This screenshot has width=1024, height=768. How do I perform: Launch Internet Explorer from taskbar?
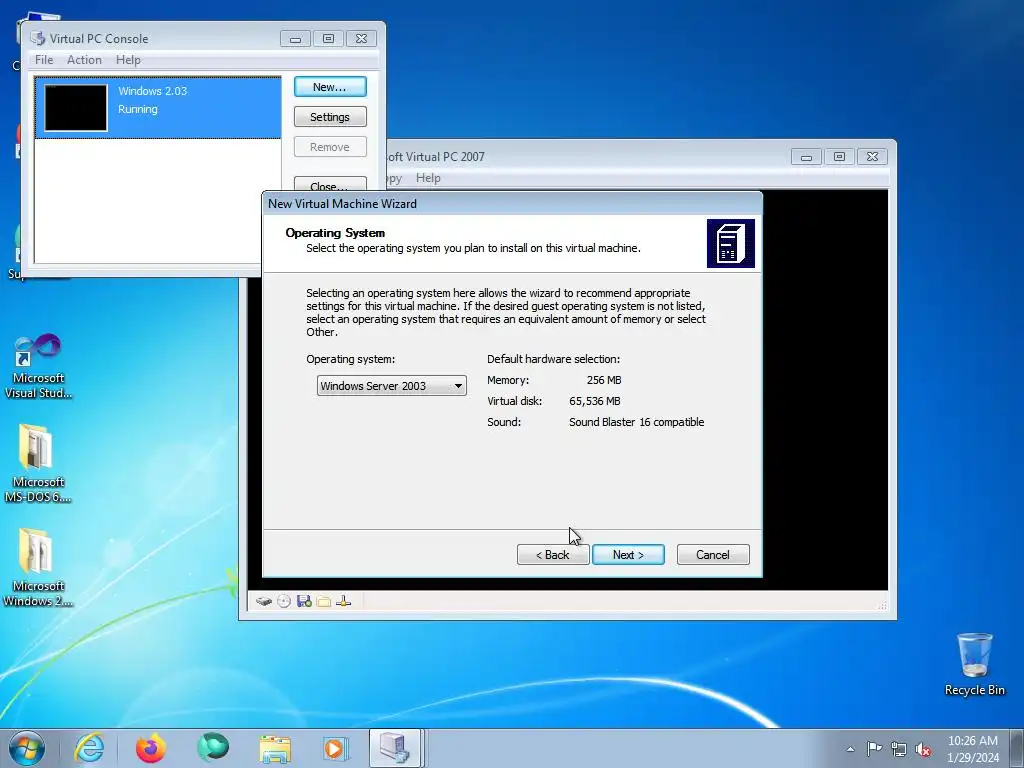89,748
